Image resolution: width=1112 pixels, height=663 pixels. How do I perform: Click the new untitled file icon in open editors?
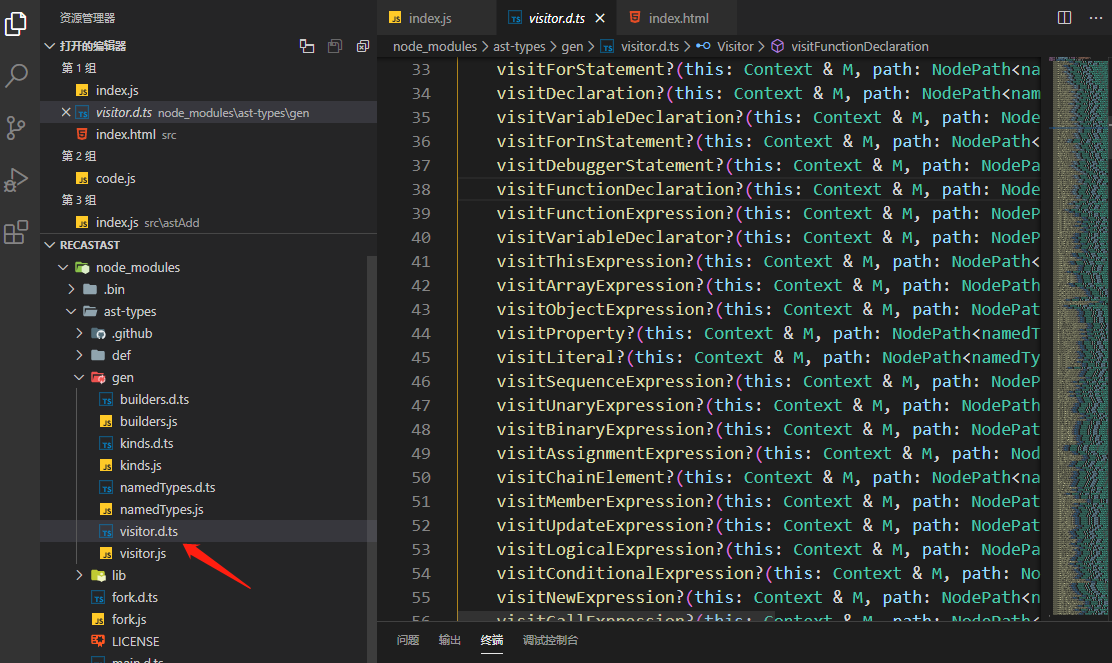click(x=306, y=46)
